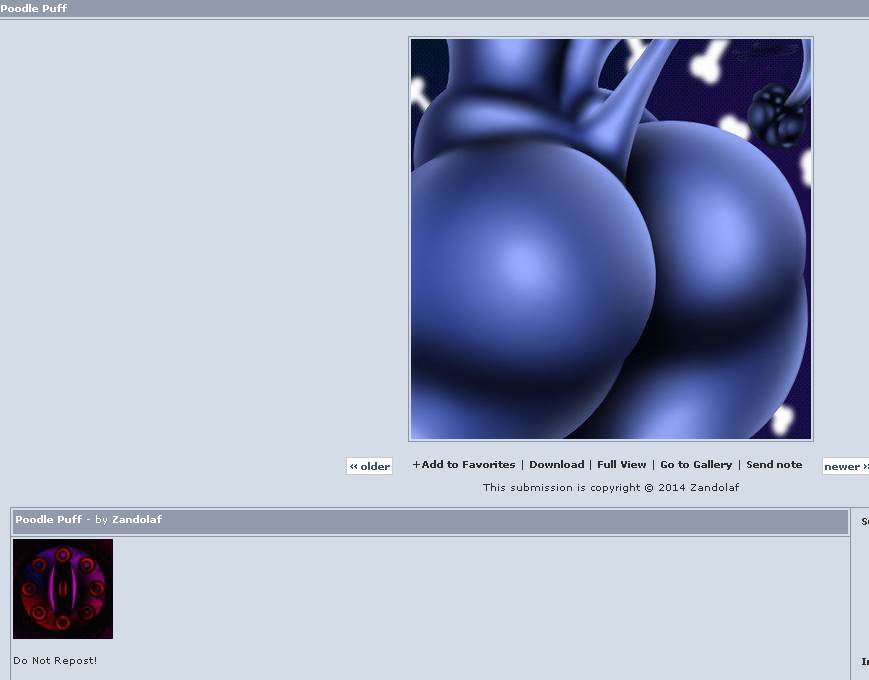The height and width of the screenshot is (680, 869).
Task: Open the Poodle Puff submission image
Action: pyautogui.click(x=611, y=239)
